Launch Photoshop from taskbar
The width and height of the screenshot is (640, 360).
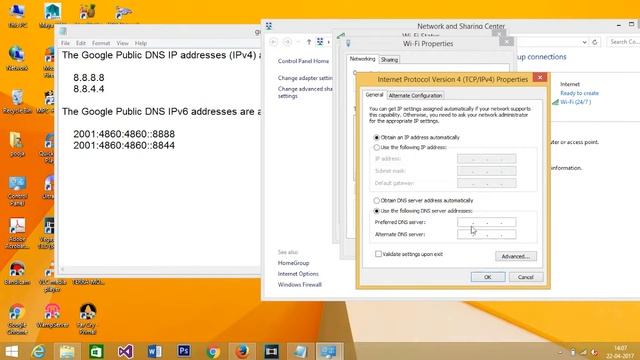pos(184,351)
